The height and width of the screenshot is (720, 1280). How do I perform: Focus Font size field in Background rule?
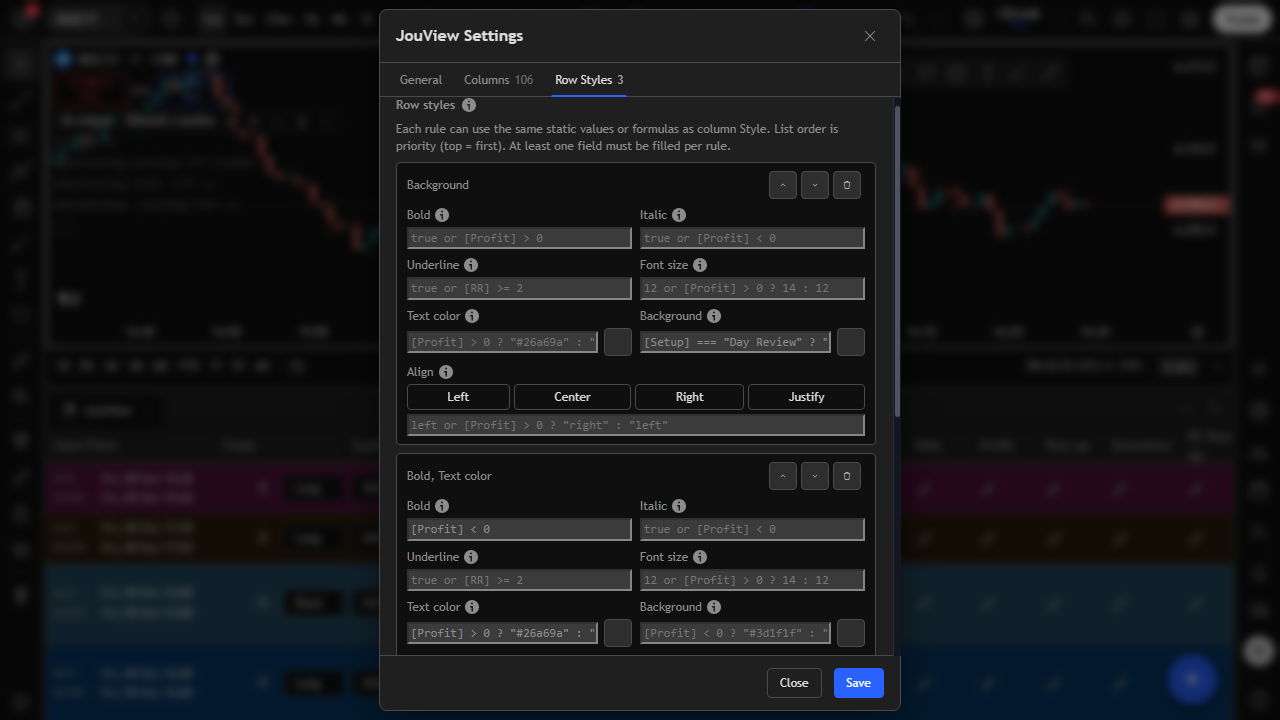752,288
